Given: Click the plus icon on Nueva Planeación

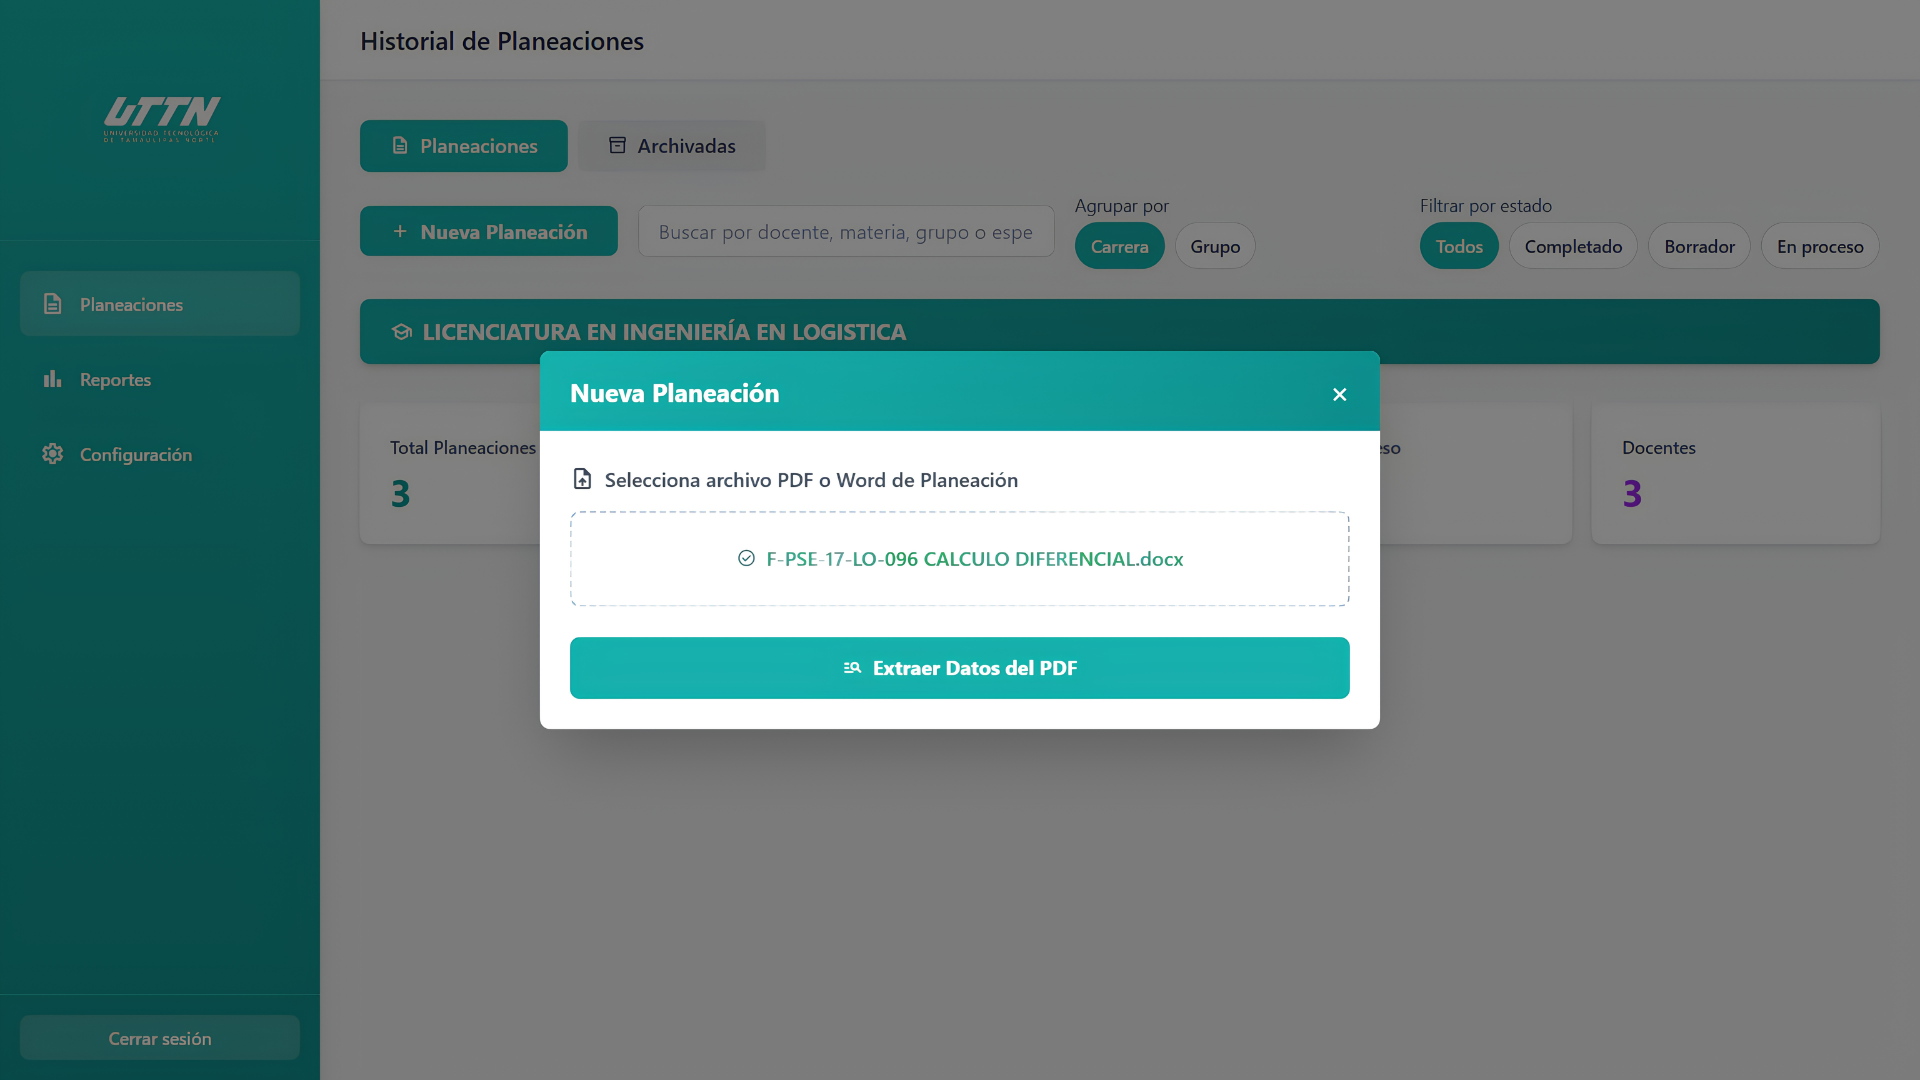Looking at the screenshot, I should 400,231.
